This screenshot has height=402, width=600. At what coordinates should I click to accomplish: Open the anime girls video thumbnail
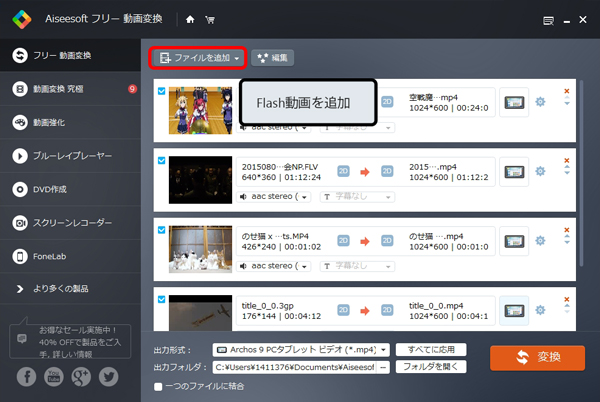(x=201, y=111)
